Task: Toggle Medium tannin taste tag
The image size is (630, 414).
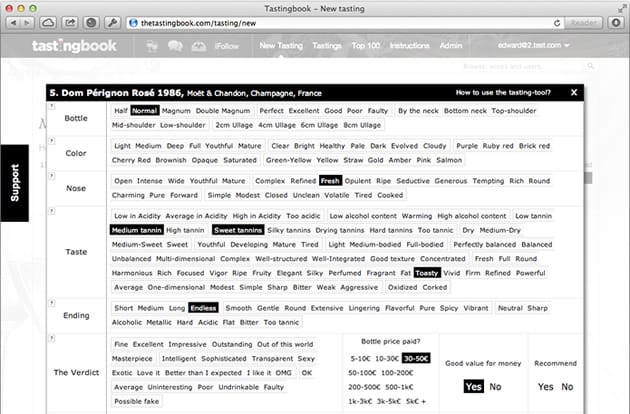Action: pyautogui.click(x=137, y=230)
